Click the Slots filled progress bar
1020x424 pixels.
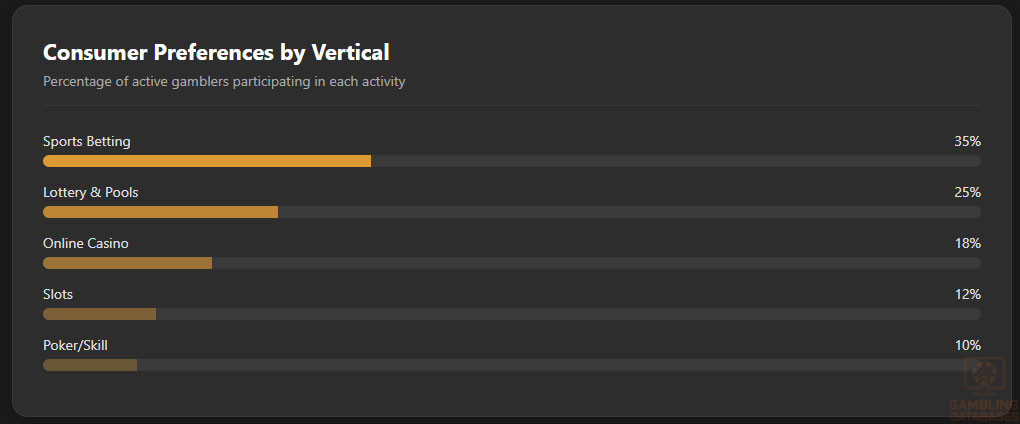click(99, 314)
